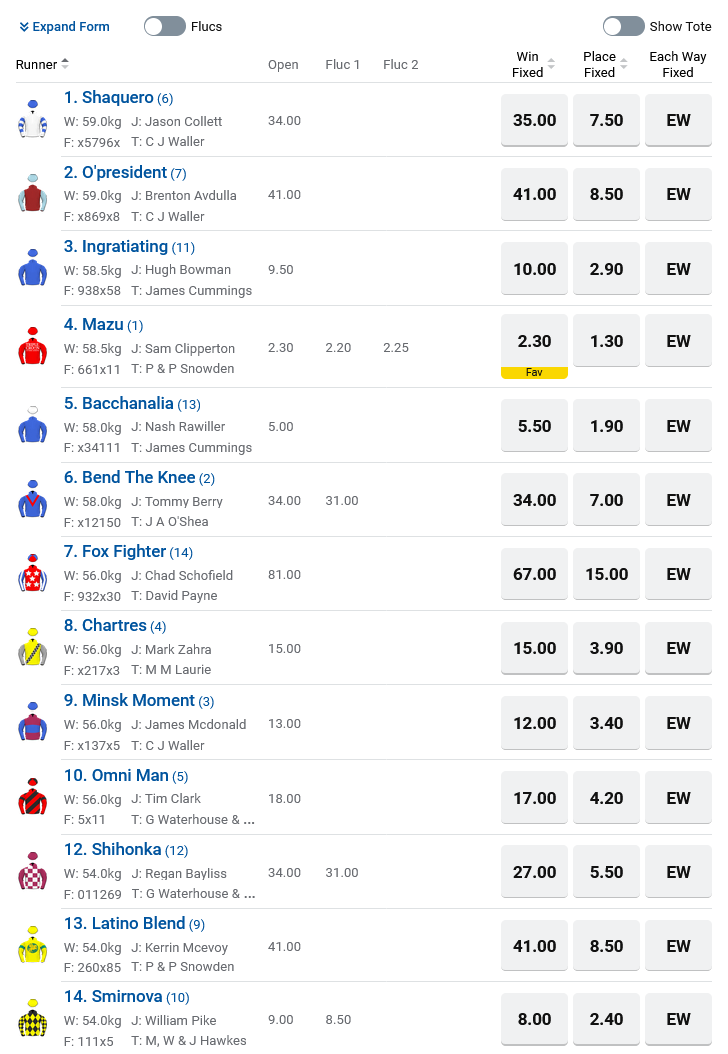Open Minsk Moment runner link

pyautogui.click(x=138, y=700)
